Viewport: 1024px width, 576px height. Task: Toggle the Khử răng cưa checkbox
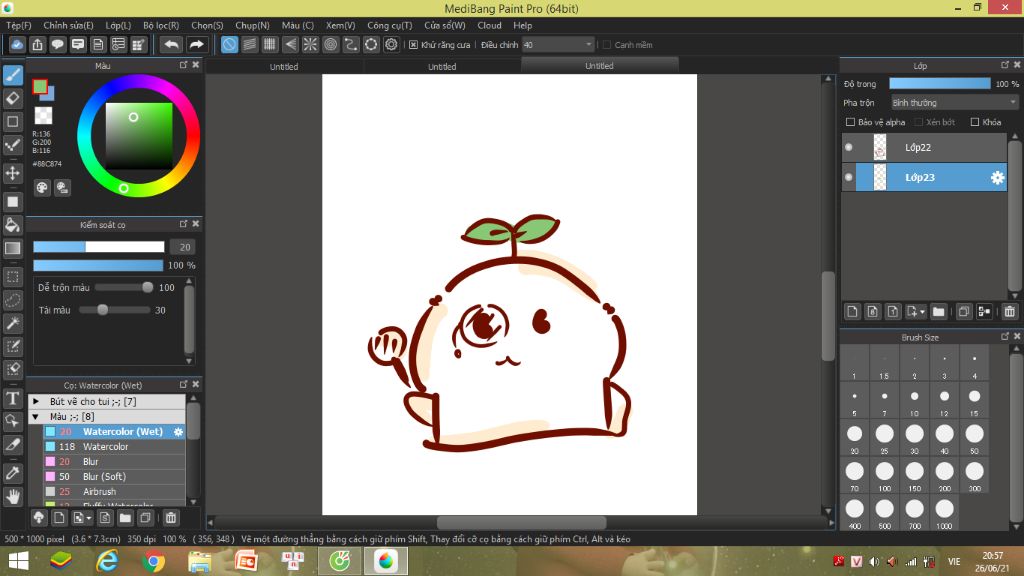click(413, 44)
